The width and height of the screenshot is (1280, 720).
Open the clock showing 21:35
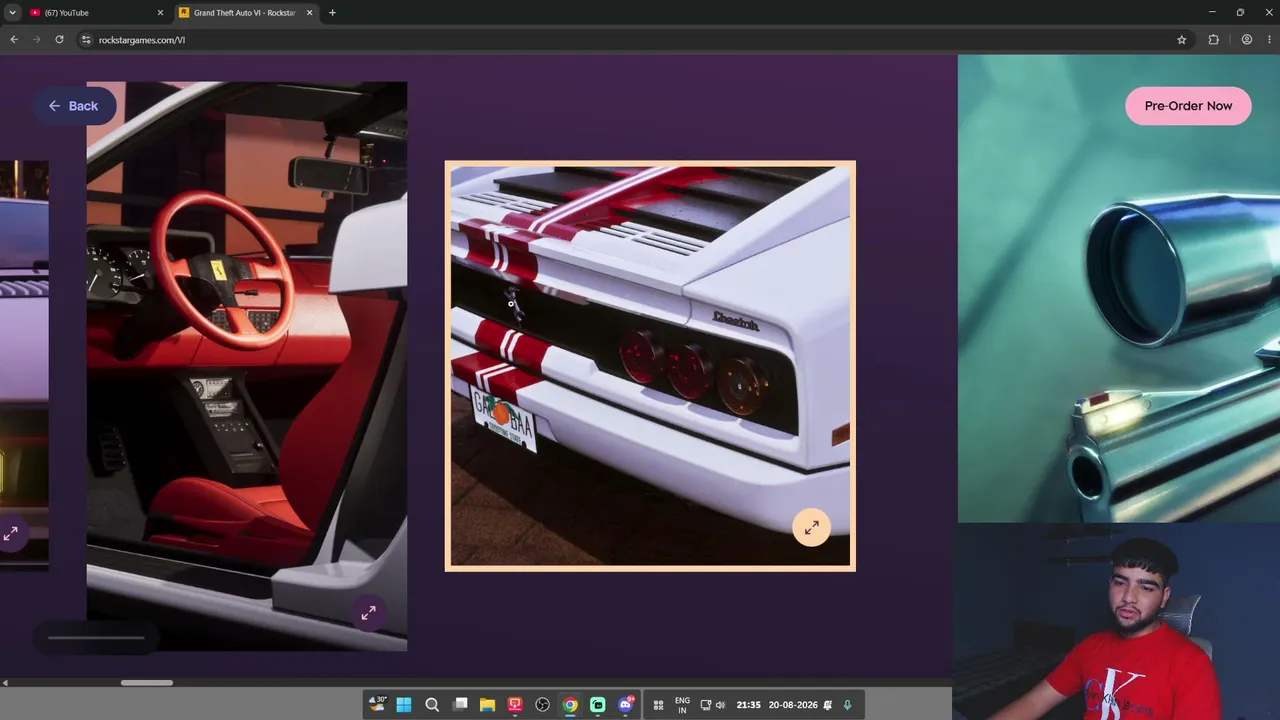click(x=748, y=705)
